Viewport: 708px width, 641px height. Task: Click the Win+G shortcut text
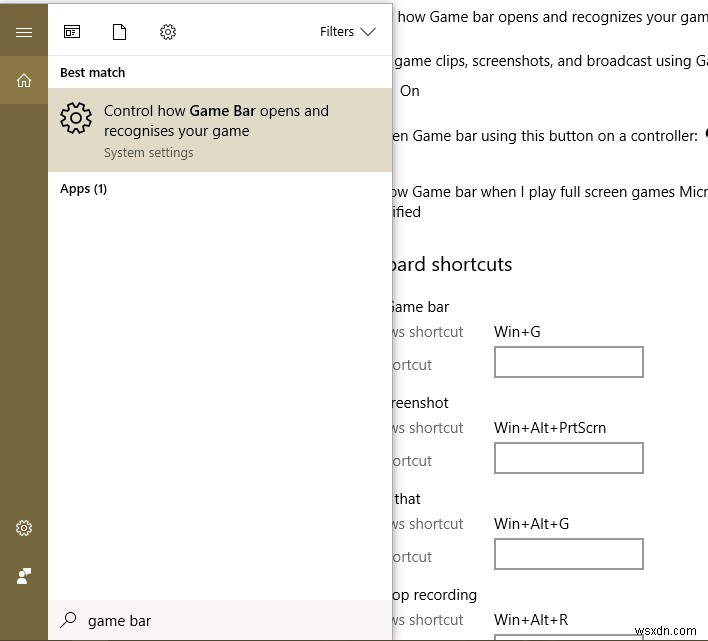(517, 332)
